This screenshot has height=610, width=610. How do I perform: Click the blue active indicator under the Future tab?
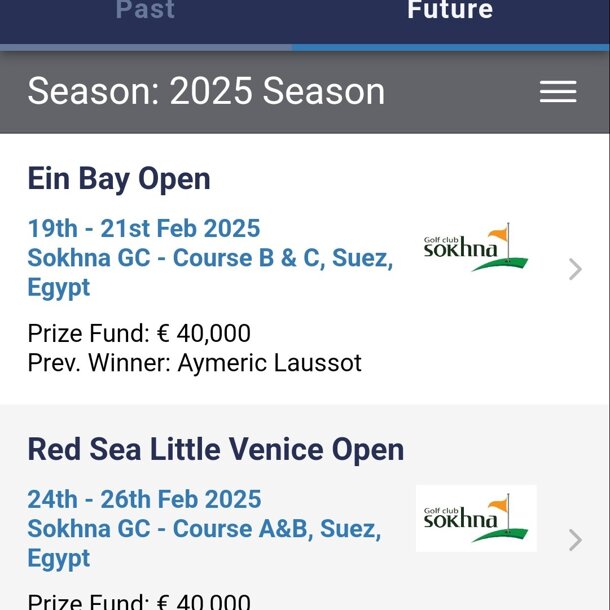pos(450,47)
